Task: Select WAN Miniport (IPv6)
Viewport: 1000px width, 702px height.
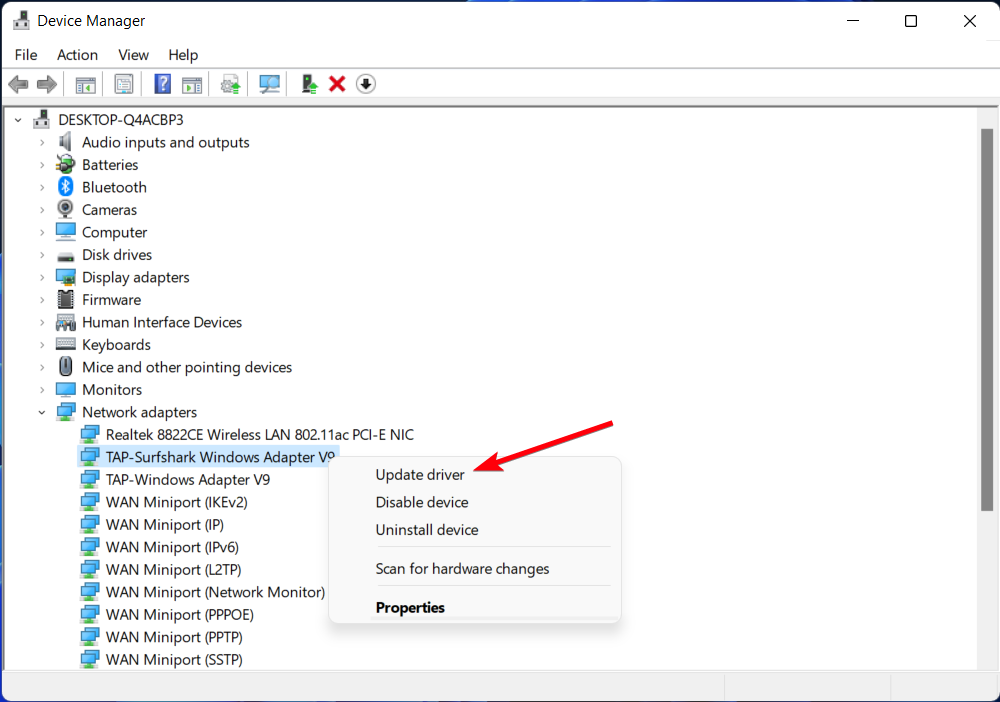Action: coord(172,547)
